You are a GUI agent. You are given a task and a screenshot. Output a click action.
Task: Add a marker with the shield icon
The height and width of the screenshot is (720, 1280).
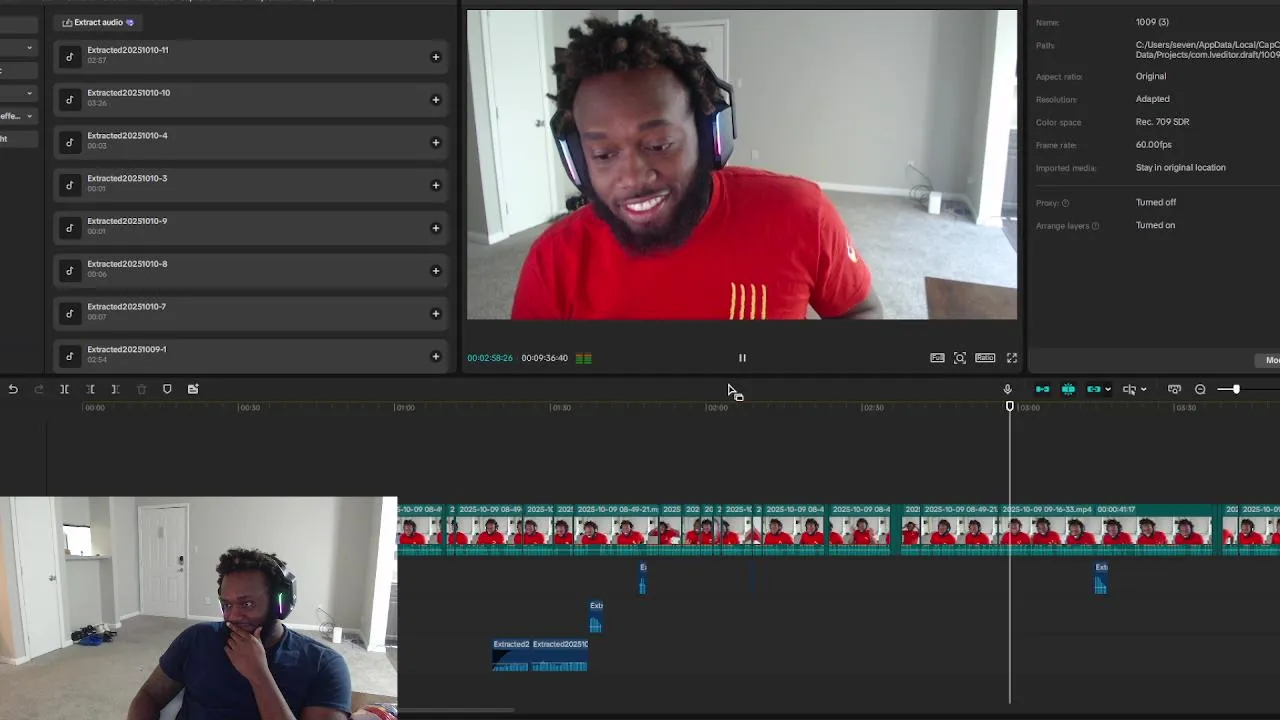(167, 389)
